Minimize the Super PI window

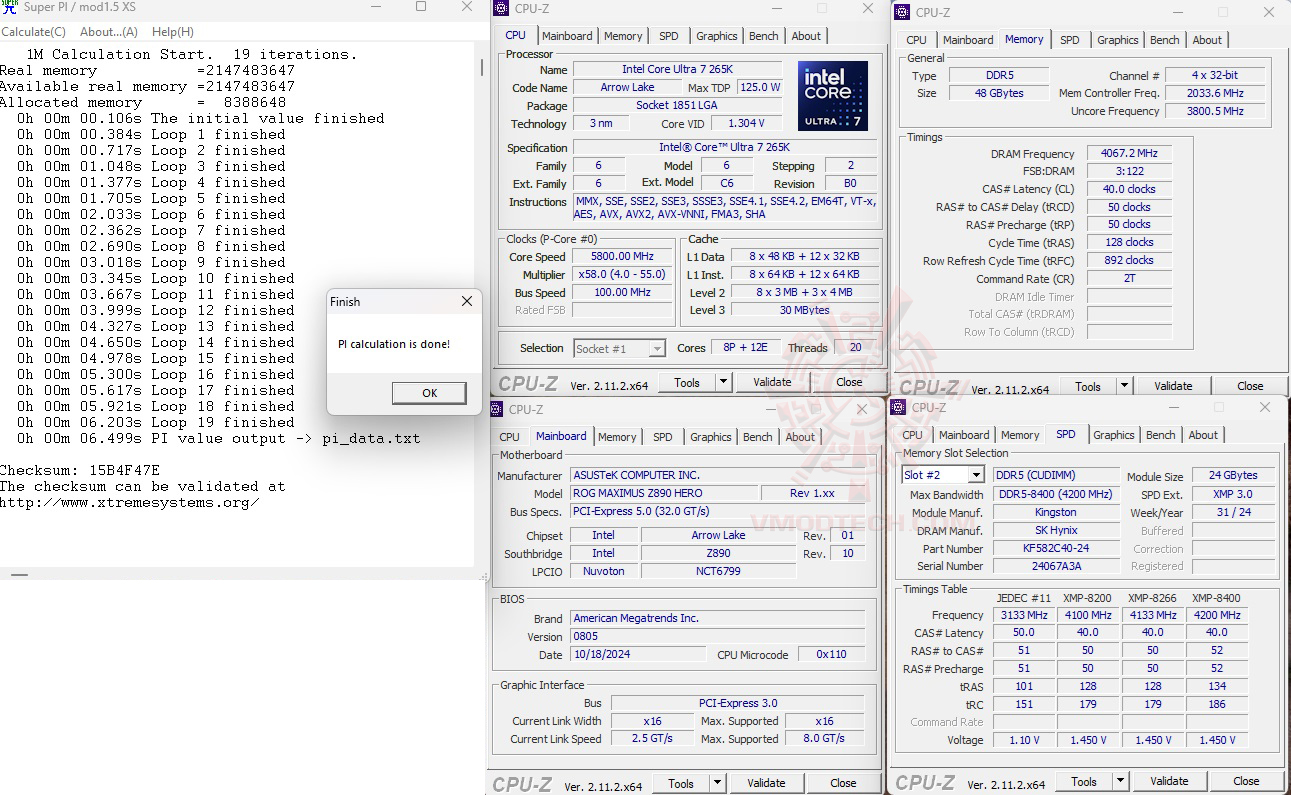[375, 7]
